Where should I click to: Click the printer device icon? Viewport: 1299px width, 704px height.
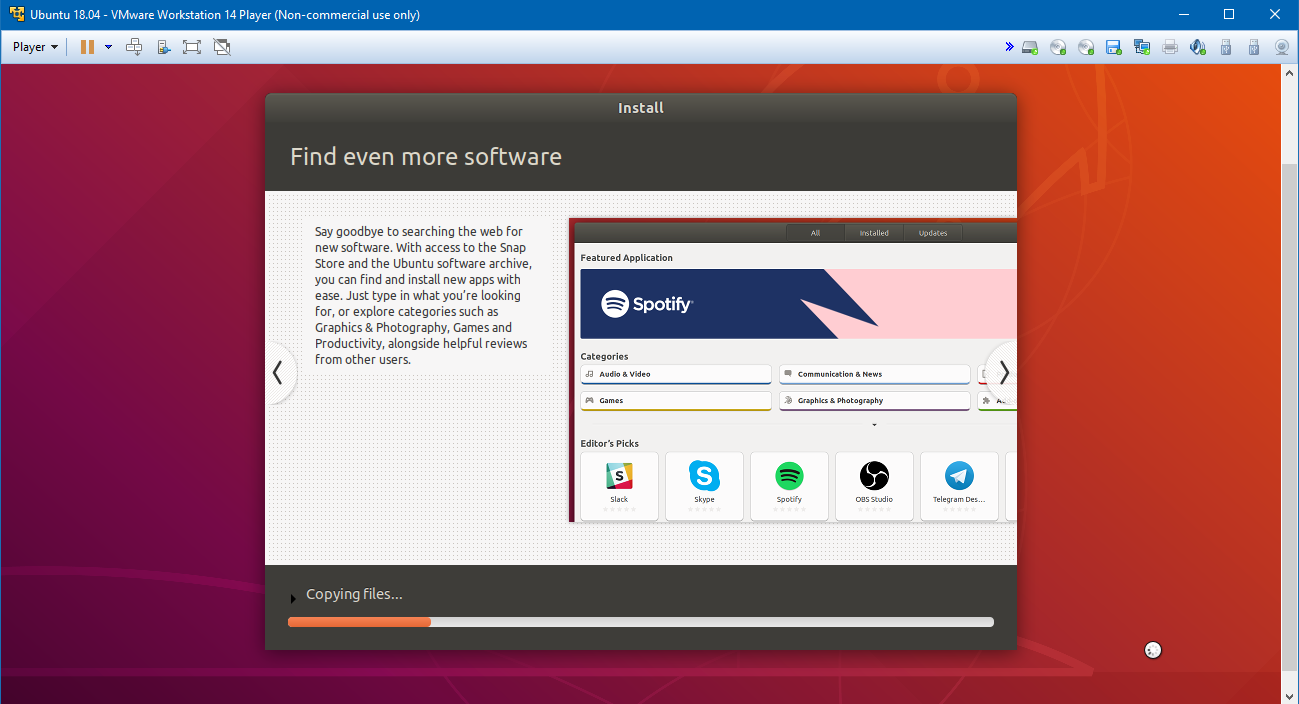[x=1170, y=47]
